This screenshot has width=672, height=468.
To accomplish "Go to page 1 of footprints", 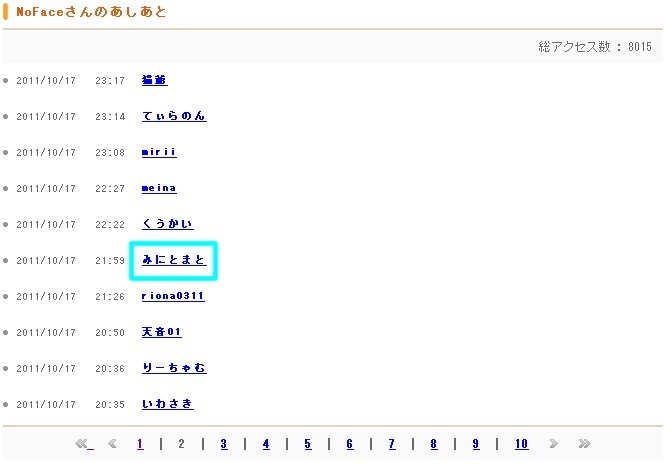I will point(140,444).
